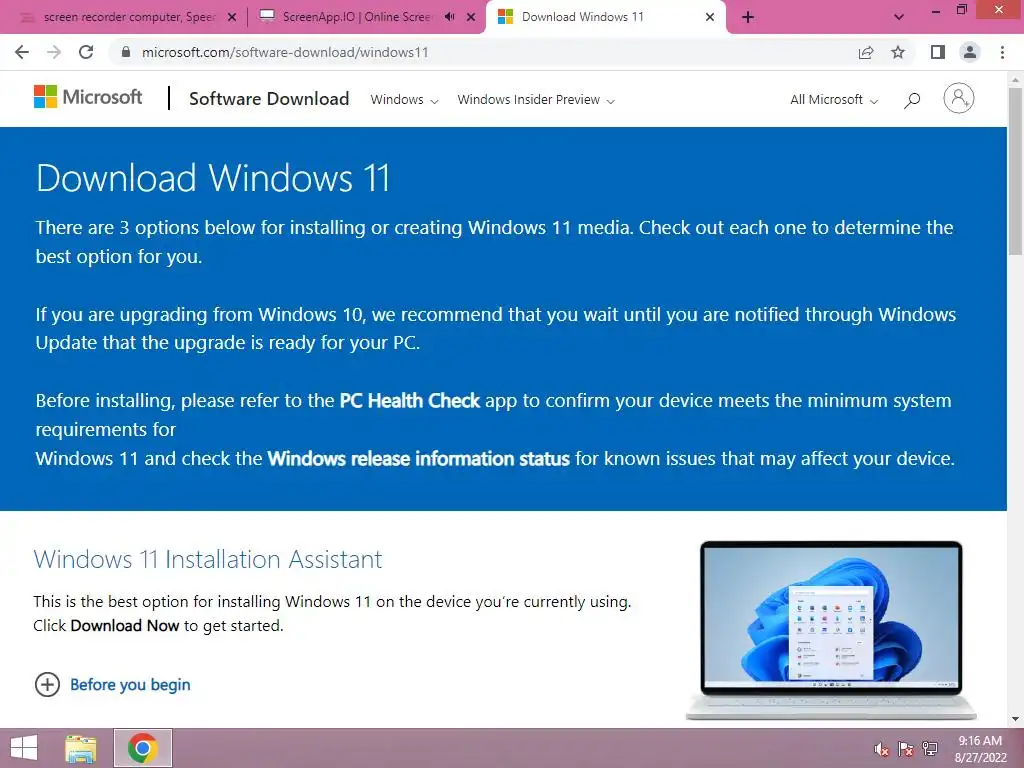Image resolution: width=1024 pixels, height=768 pixels.
Task: Click the page vertical scrollbar thumb
Action: pos(1015,171)
